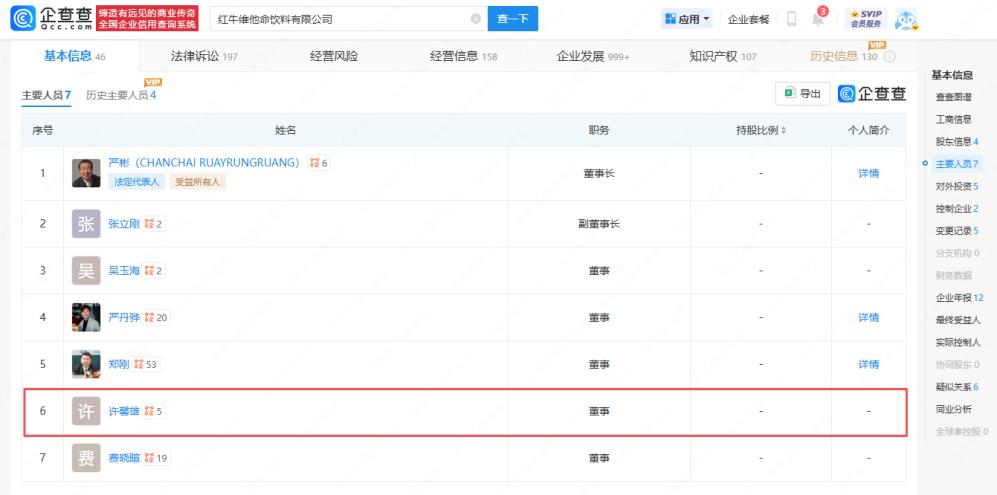
Task: Click the 许 avatar tile
Action: tap(86, 411)
